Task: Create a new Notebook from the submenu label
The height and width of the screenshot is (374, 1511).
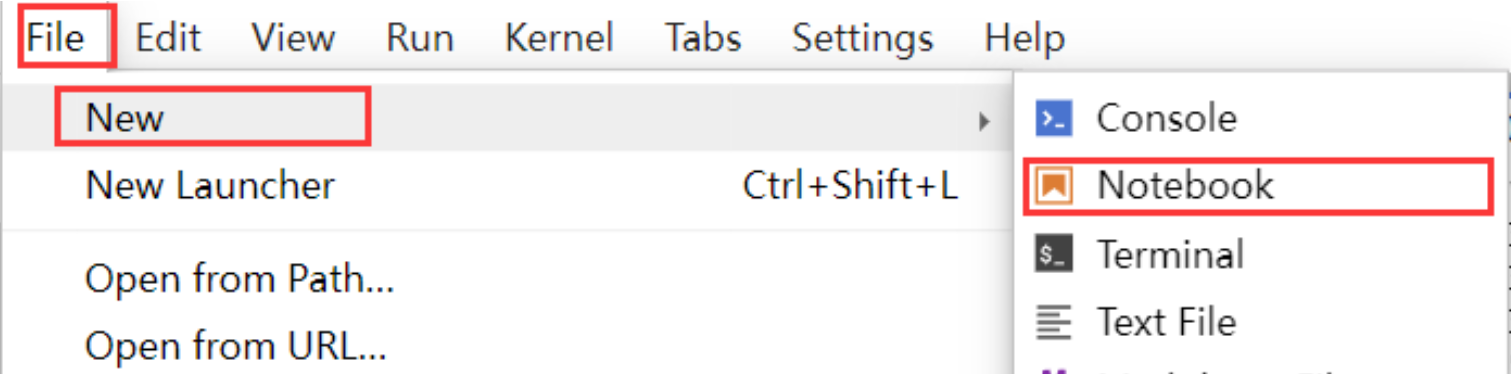Action: 1185,186
